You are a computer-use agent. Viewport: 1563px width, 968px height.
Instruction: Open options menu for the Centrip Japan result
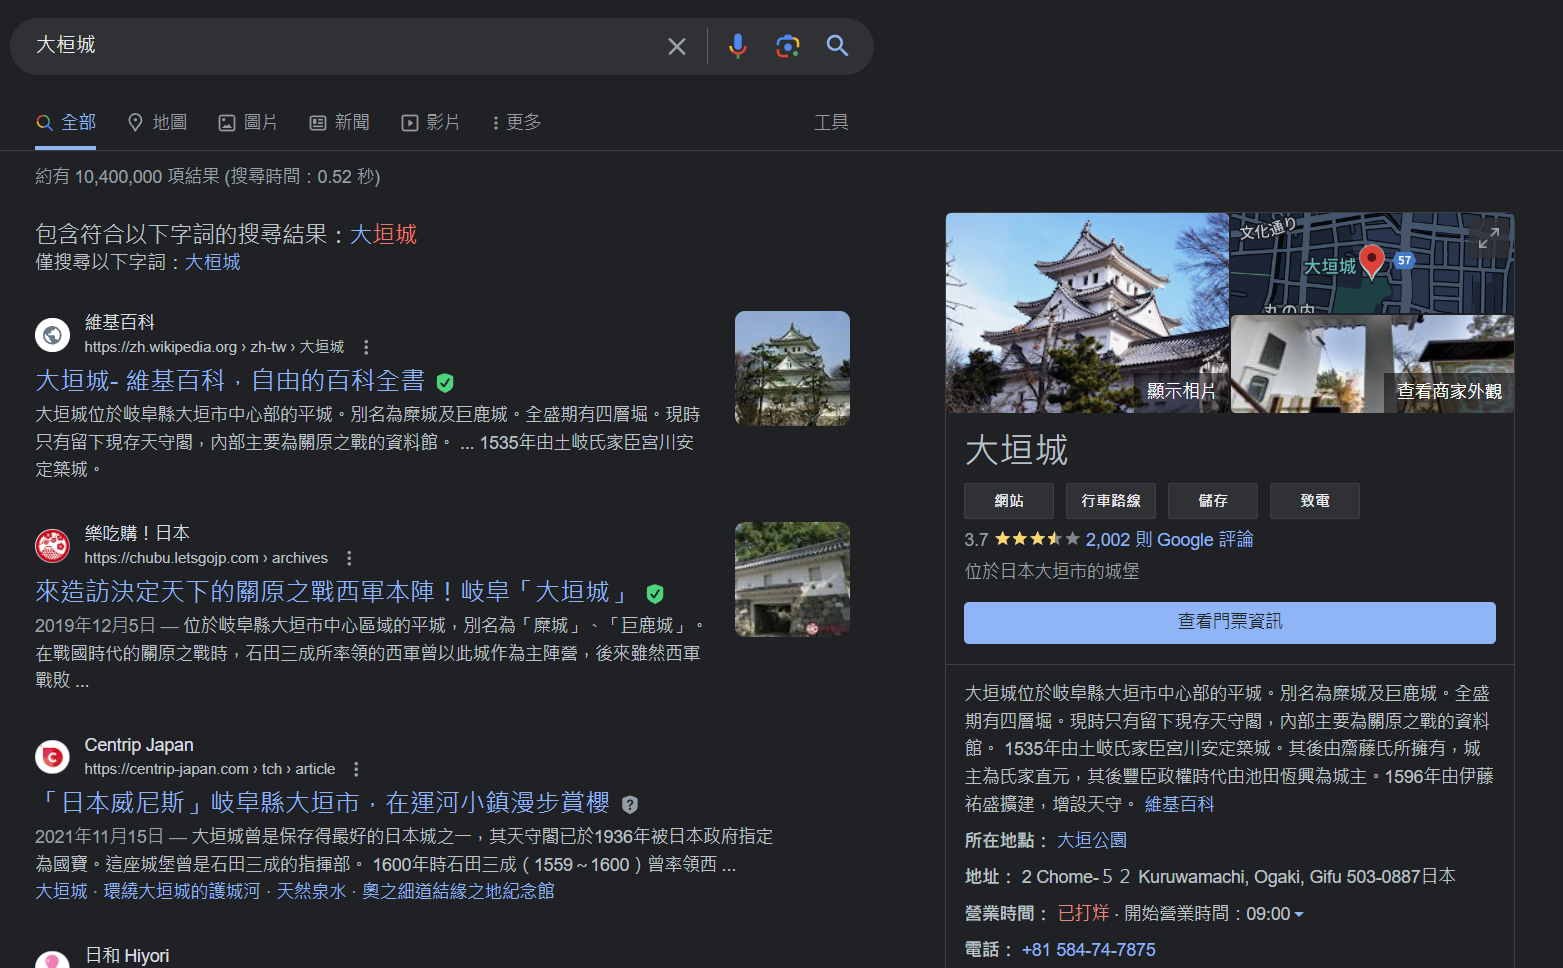coord(356,769)
